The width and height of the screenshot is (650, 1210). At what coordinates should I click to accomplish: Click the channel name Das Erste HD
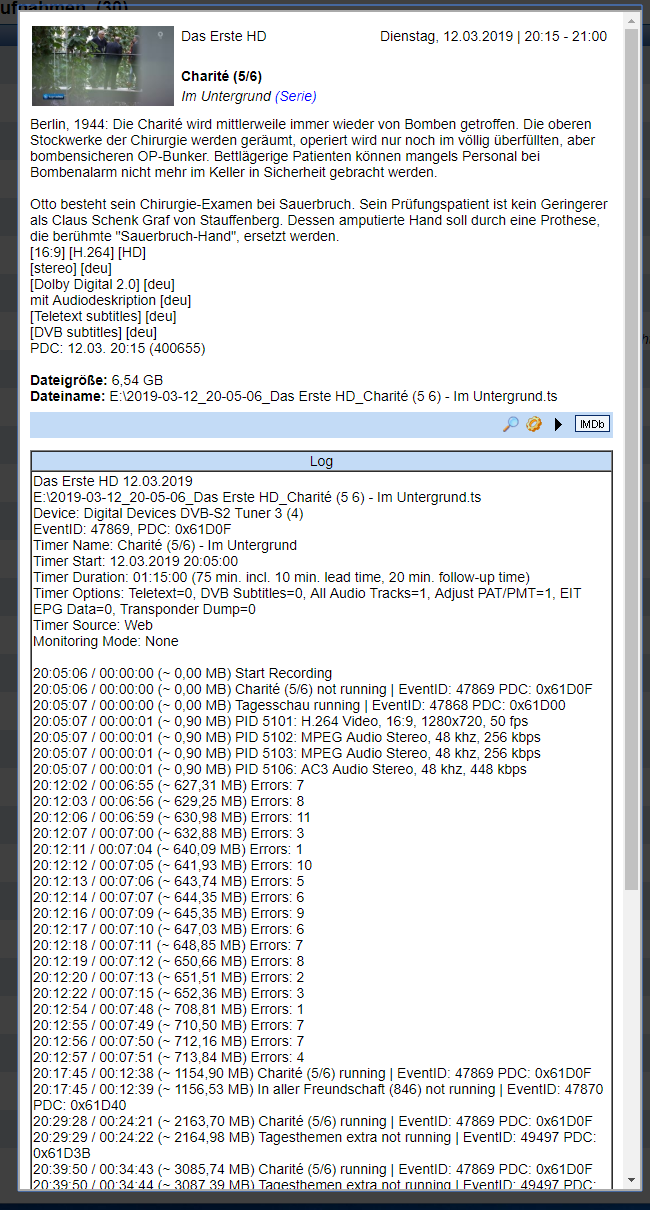pyautogui.click(x=224, y=36)
